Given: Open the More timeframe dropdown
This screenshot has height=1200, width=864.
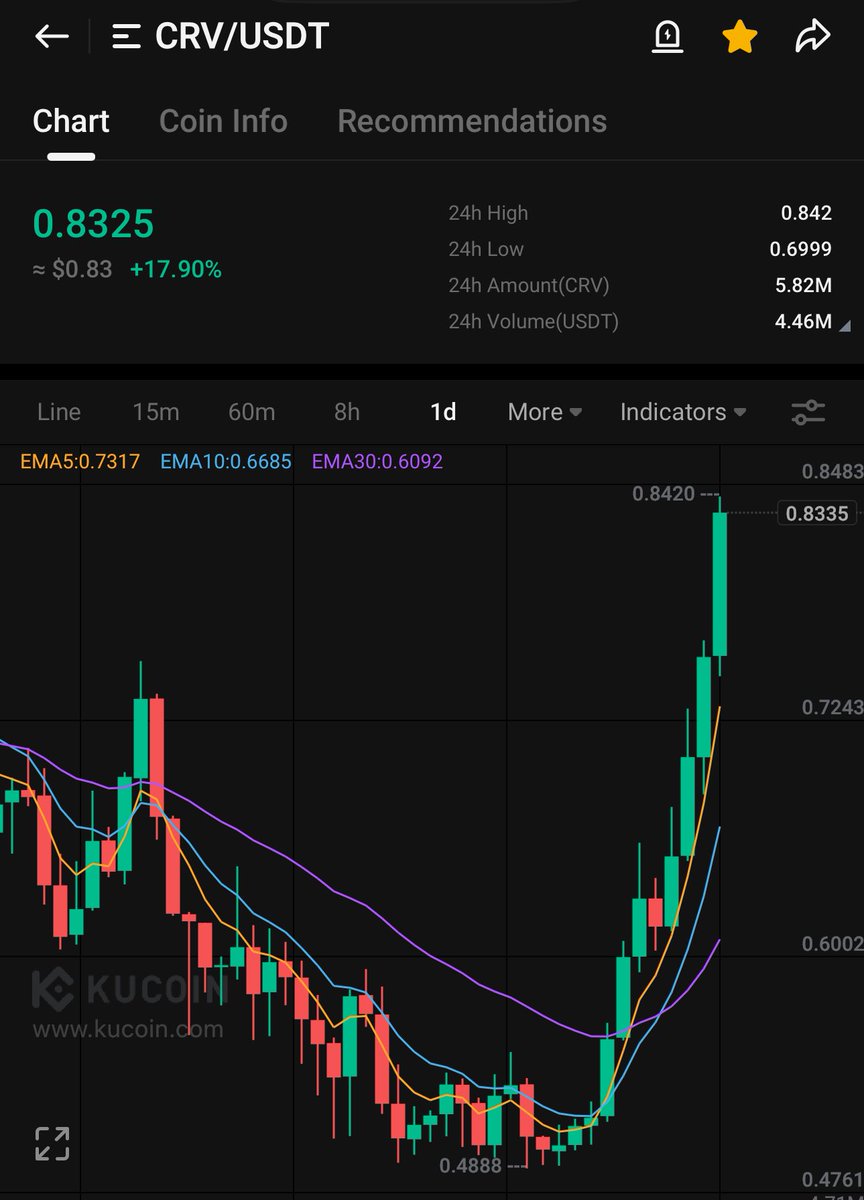Looking at the screenshot, I should 543,412.
